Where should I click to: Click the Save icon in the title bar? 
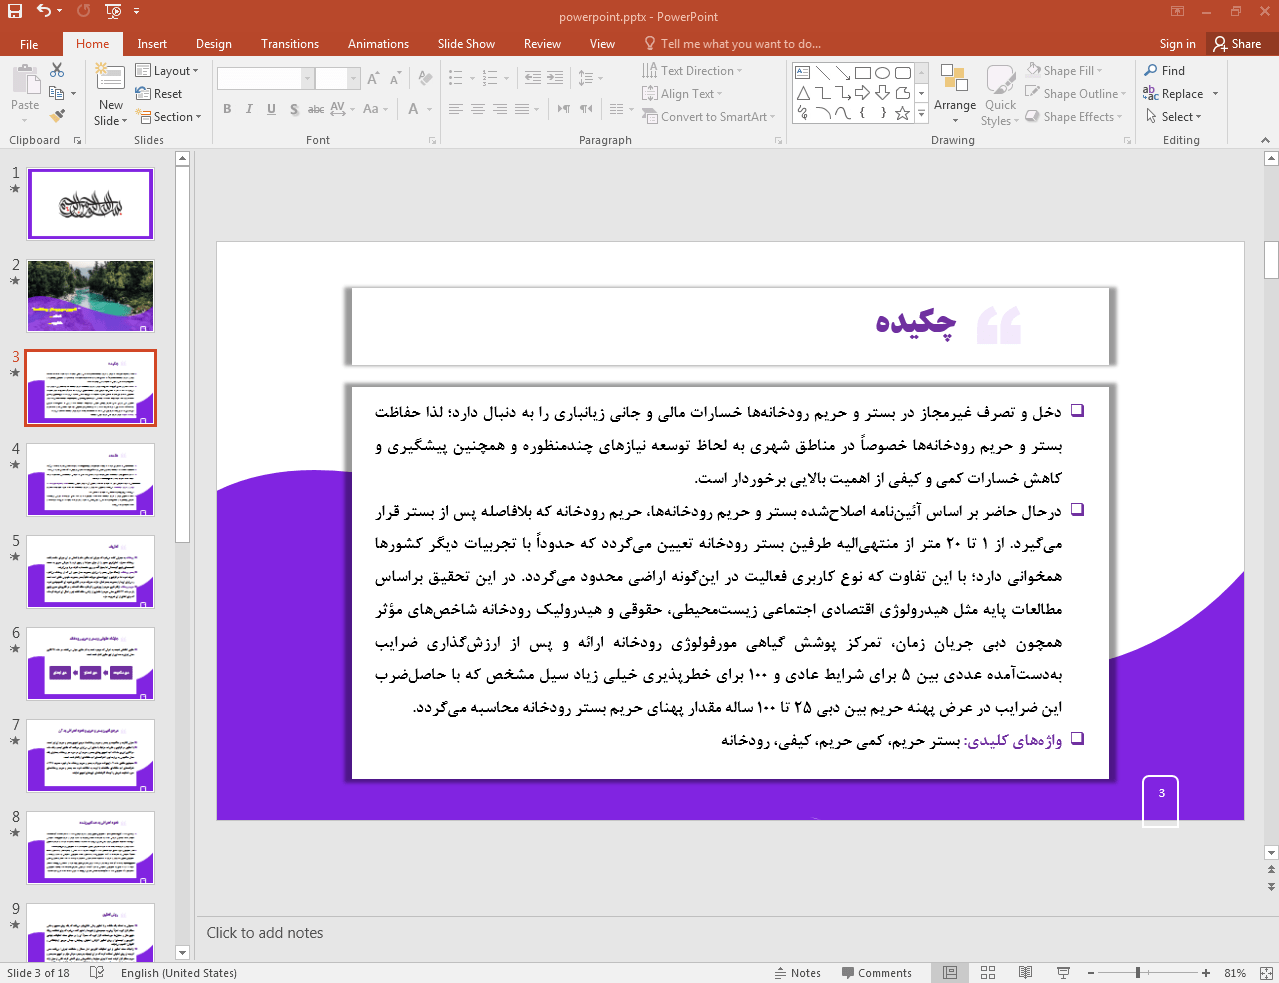[x=14, y=11]
